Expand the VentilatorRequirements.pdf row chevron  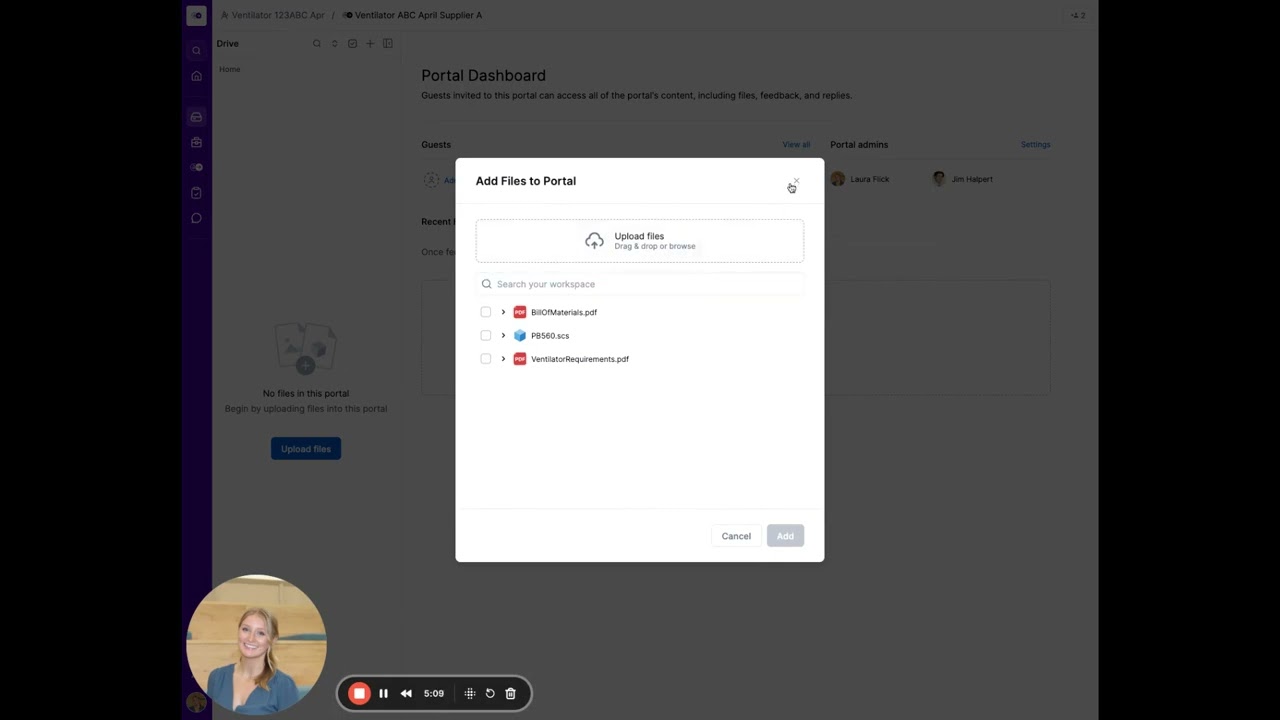[503, 358]
